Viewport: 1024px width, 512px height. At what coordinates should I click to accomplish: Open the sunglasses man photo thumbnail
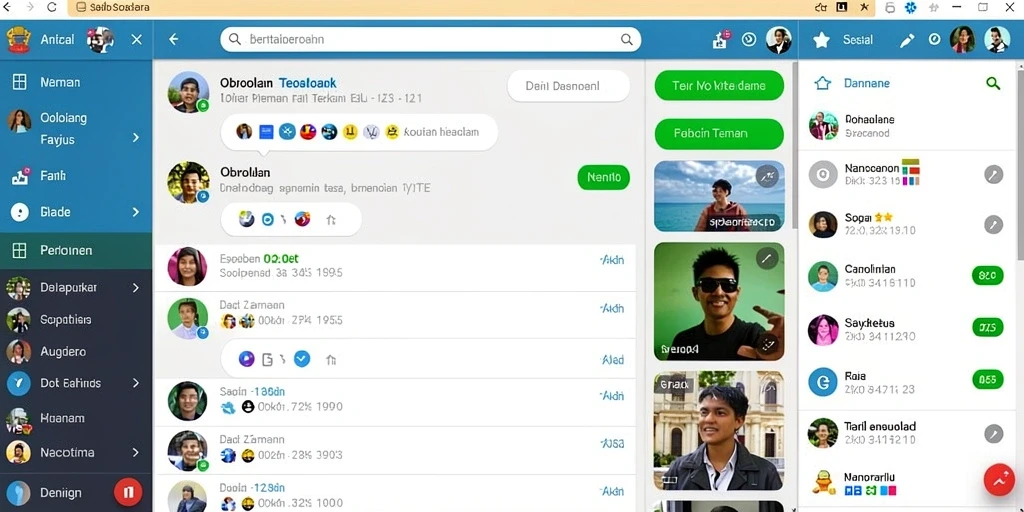coord(719,302)
